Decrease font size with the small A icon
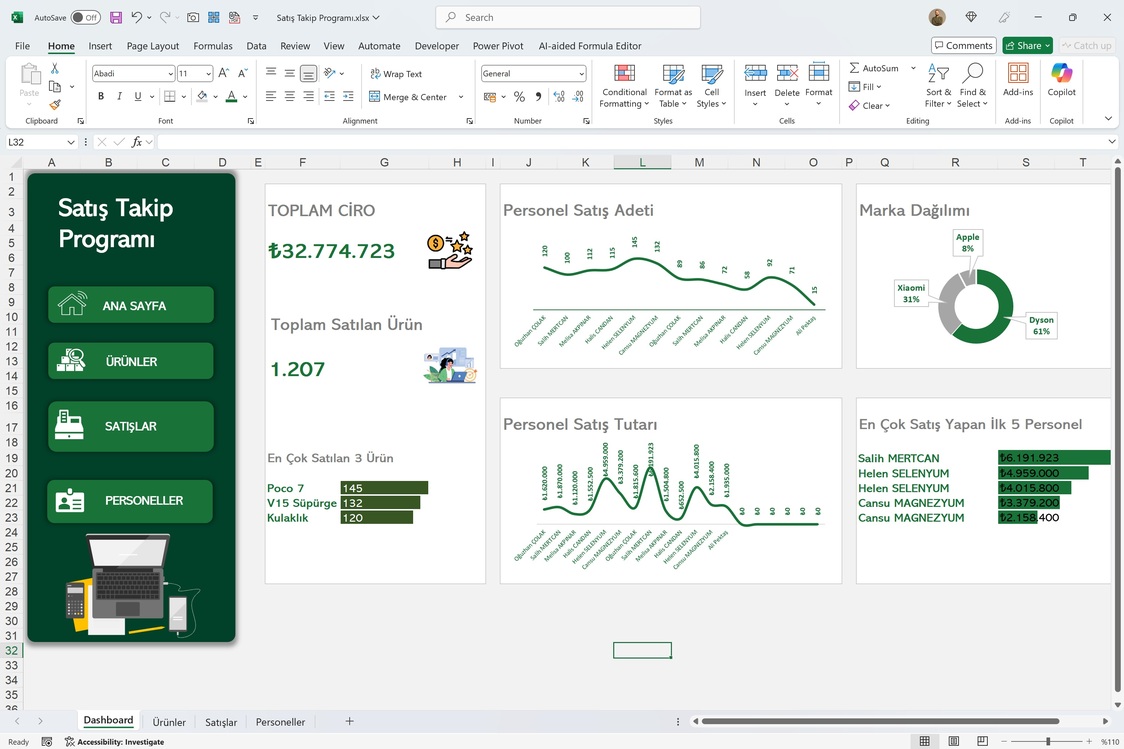Viewport: 1124px width, 749px height. coord(242,73)
